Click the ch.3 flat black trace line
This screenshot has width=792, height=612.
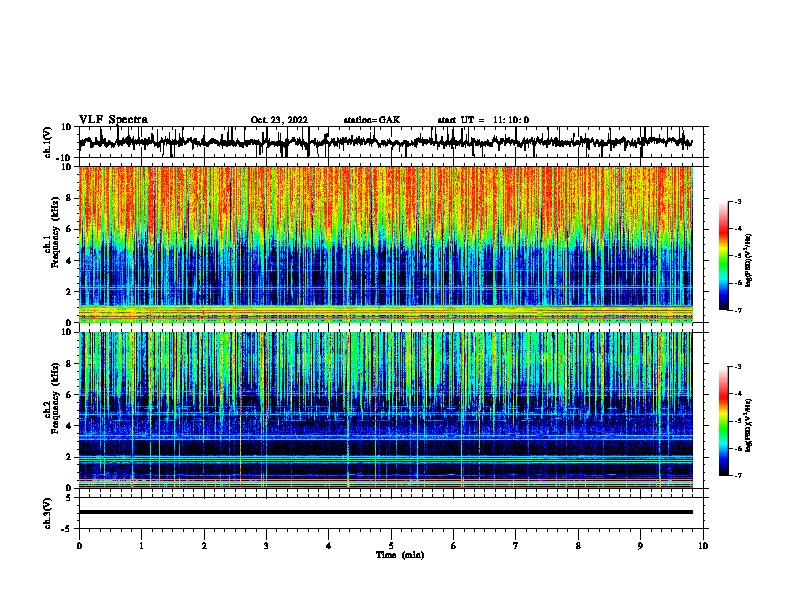(x=385, y=512)
